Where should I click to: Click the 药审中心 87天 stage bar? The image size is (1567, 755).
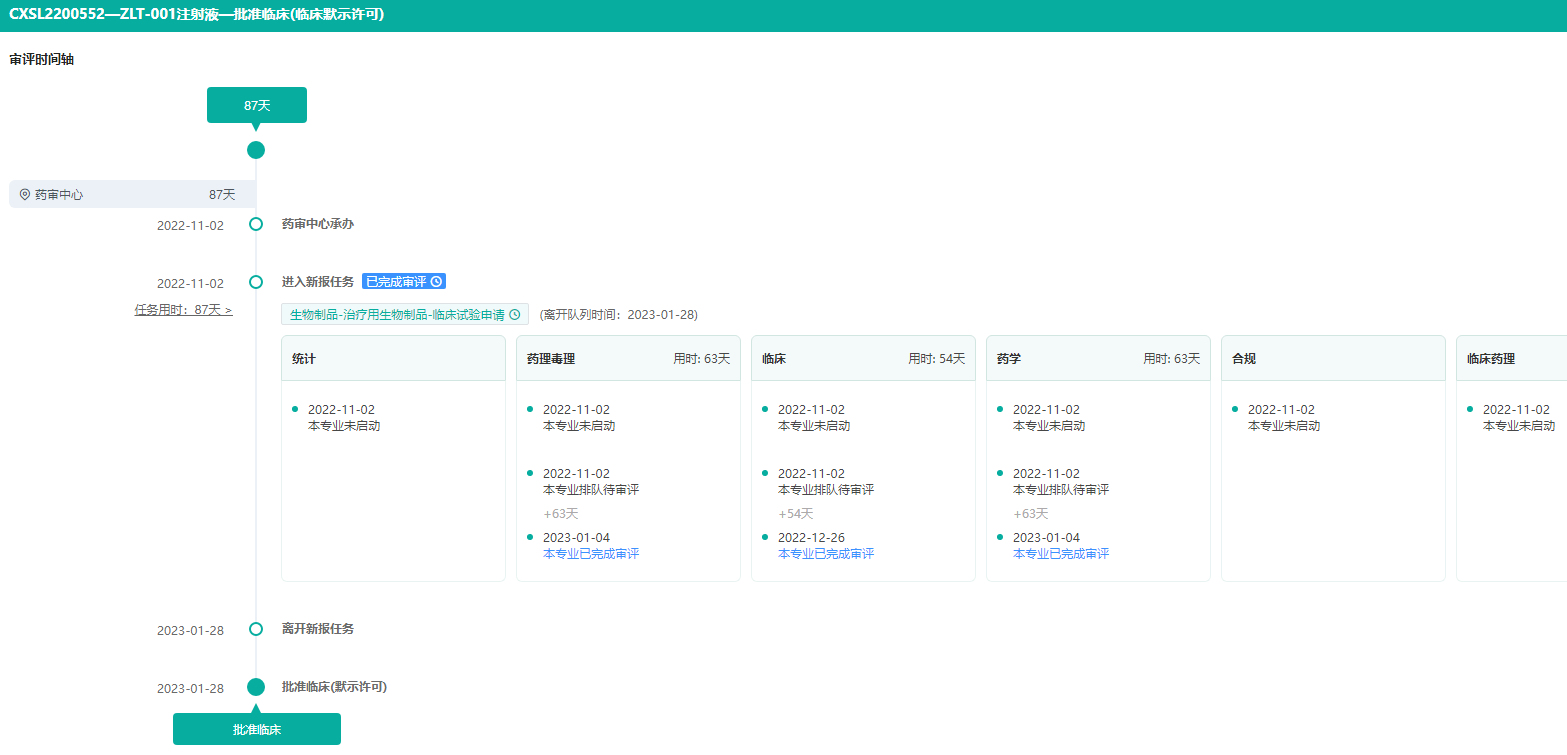(x=132, y=195)
